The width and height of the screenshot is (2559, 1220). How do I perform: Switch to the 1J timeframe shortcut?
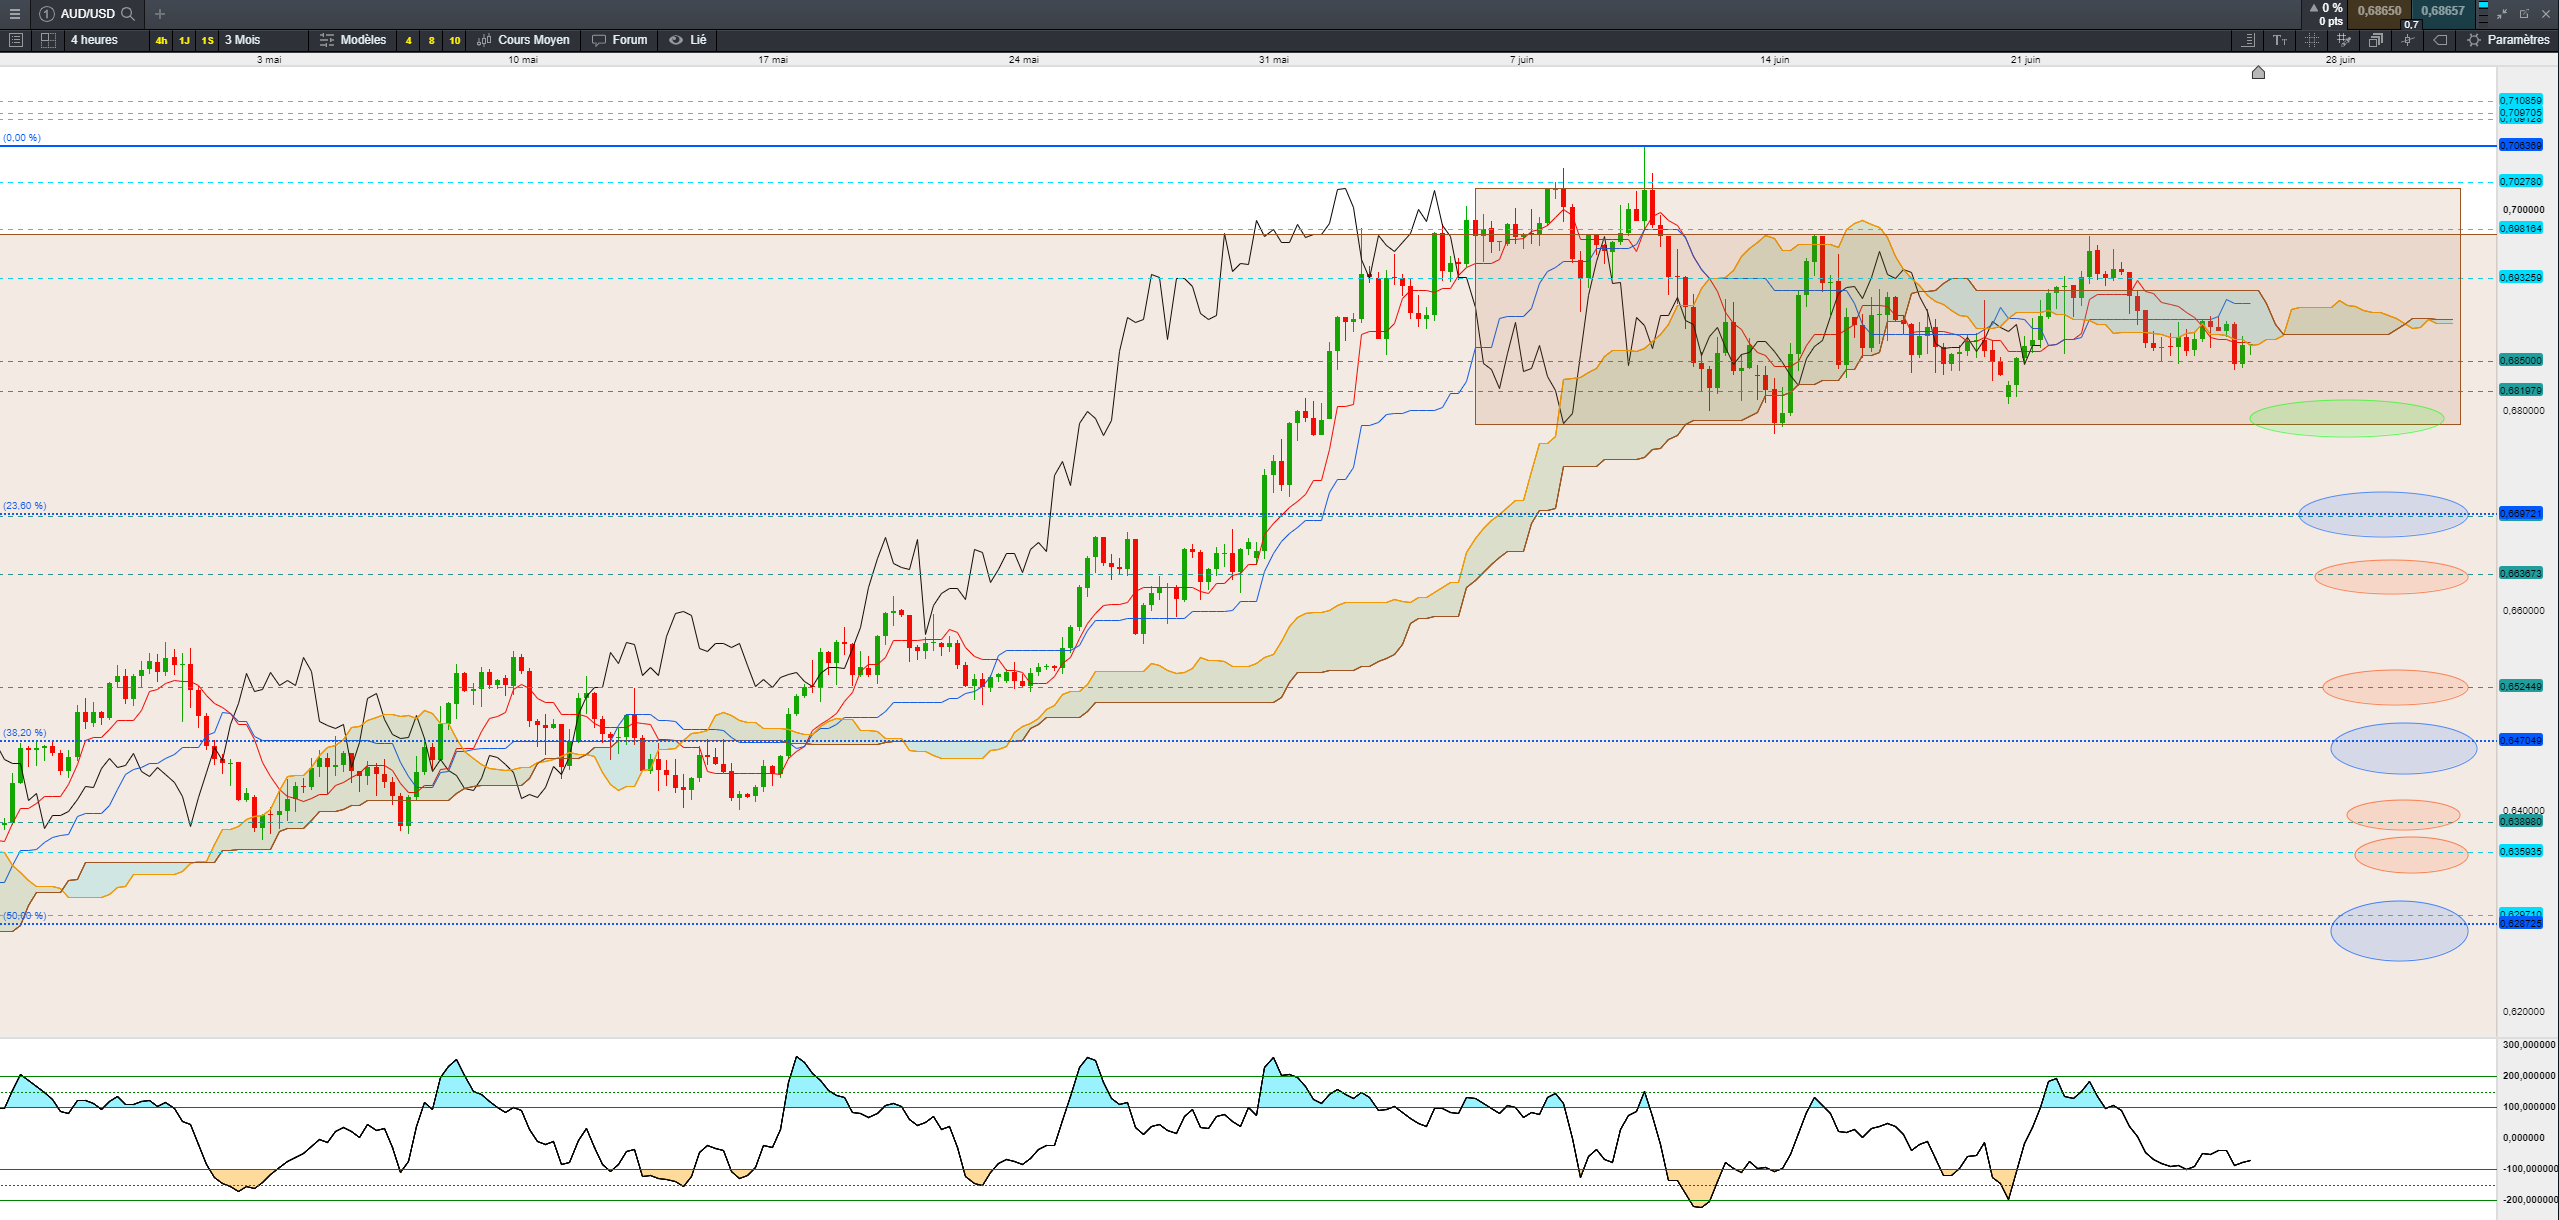[x=184, y=40]
